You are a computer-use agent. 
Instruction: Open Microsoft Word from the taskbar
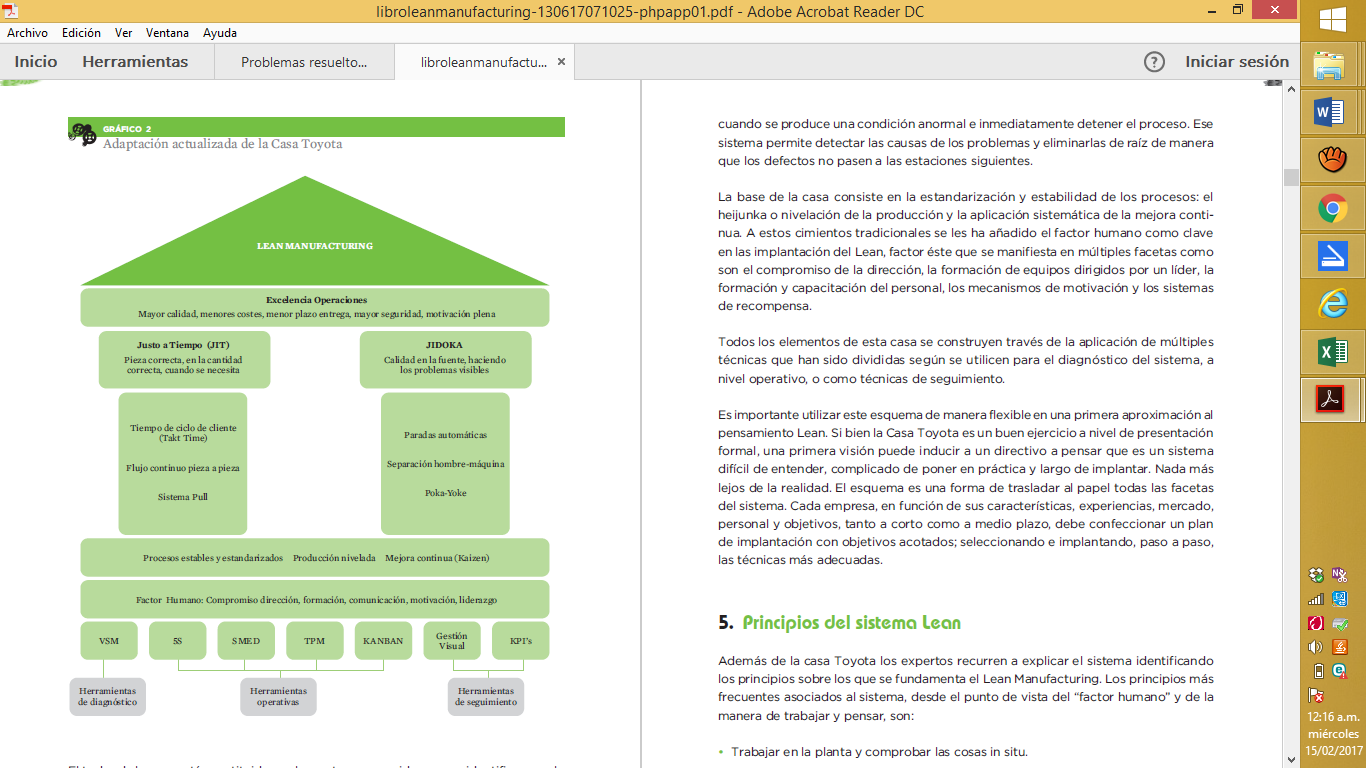[1331, 113]
